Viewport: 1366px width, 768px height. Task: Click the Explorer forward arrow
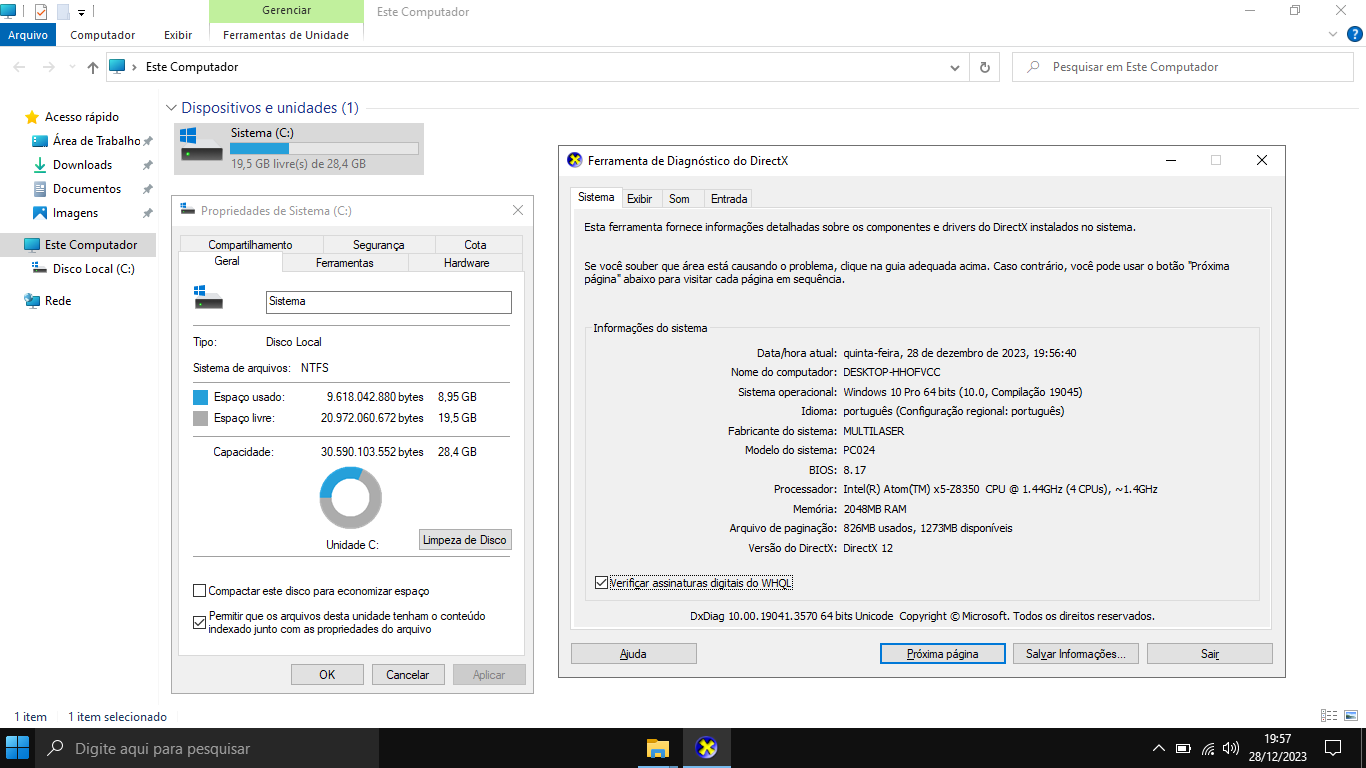[49, 67]
